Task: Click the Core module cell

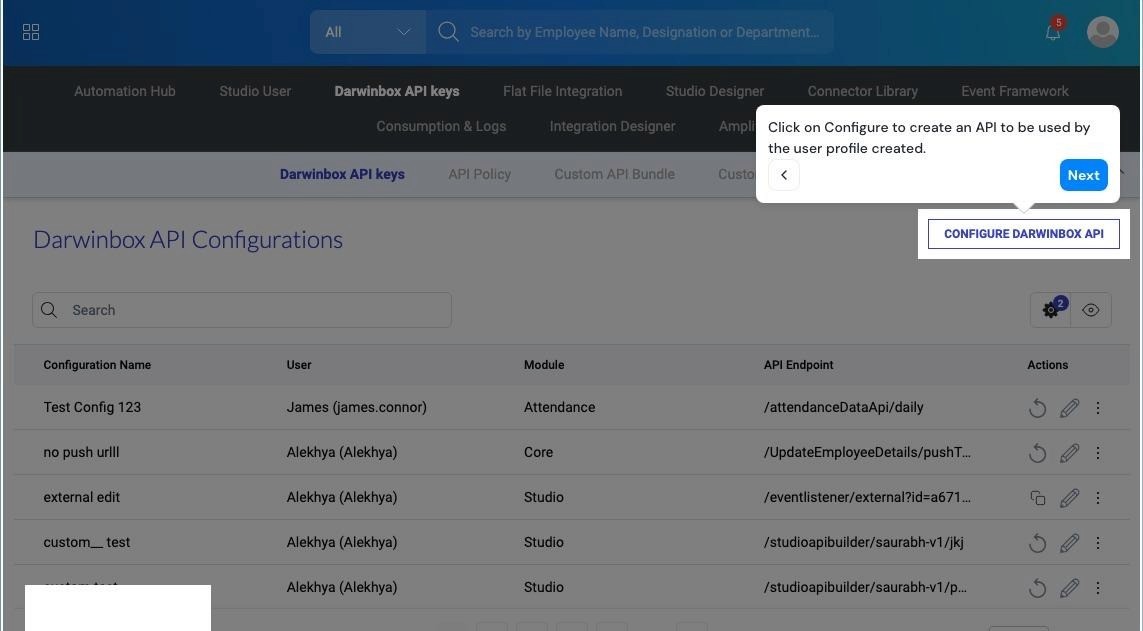Action: point(538,452)
